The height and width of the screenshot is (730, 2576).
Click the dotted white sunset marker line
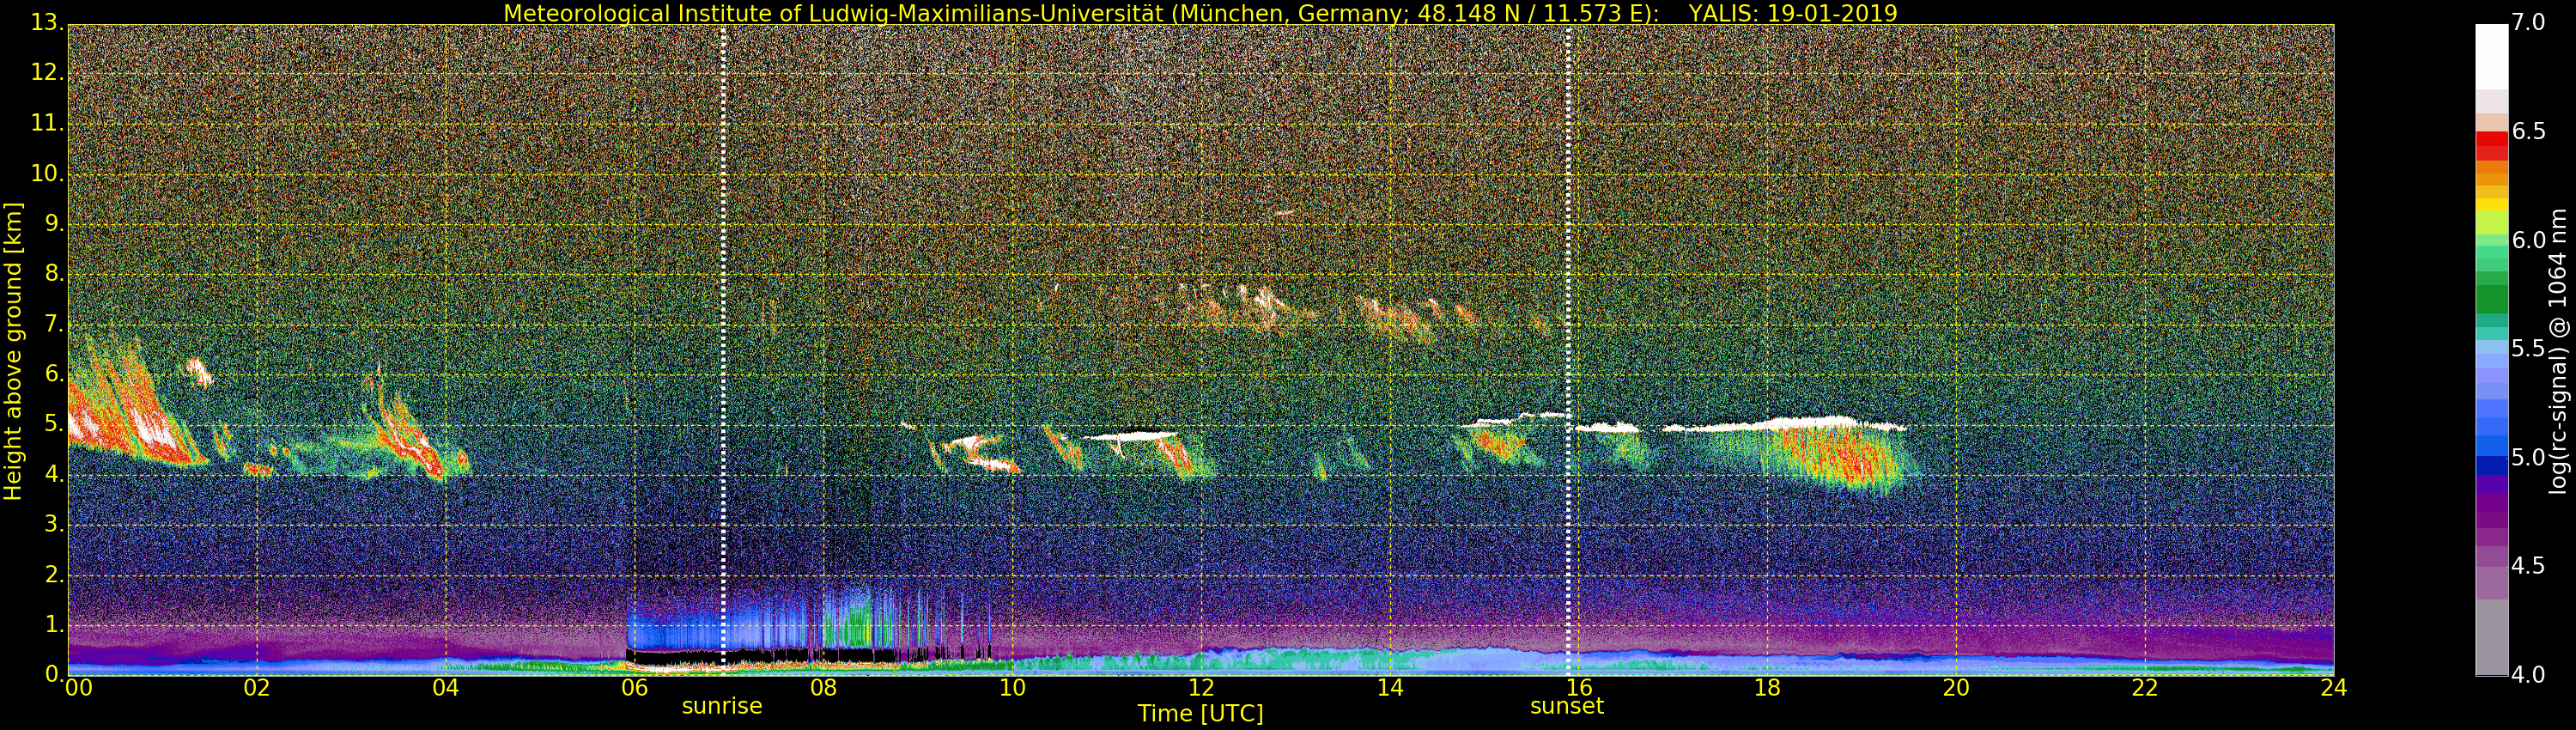click(1568, 349)
